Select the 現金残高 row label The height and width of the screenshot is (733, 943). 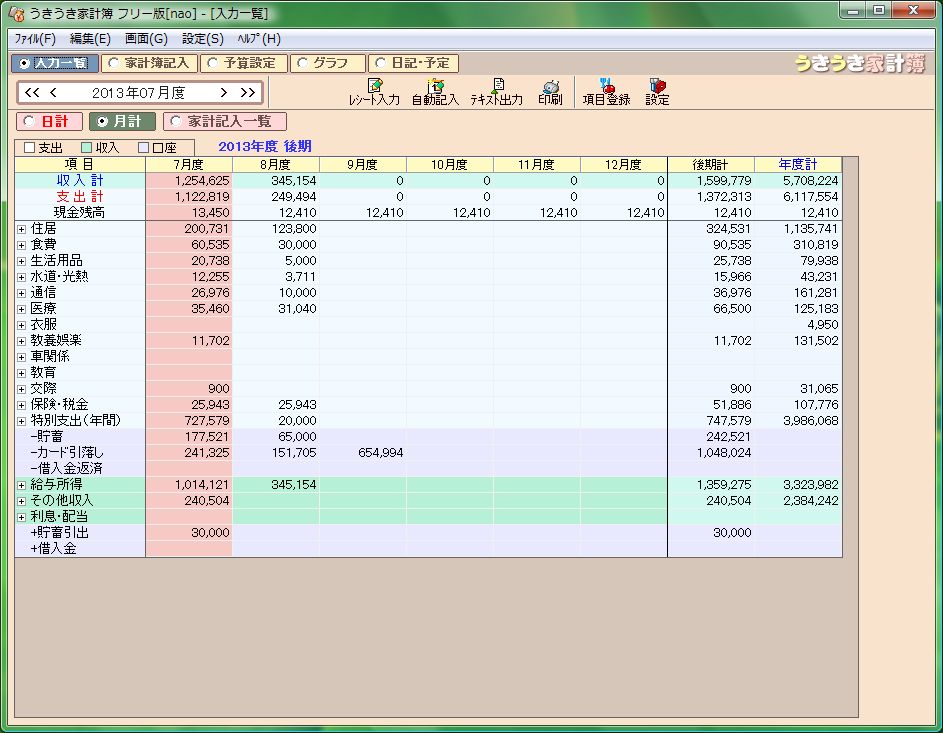click(79, 212)
